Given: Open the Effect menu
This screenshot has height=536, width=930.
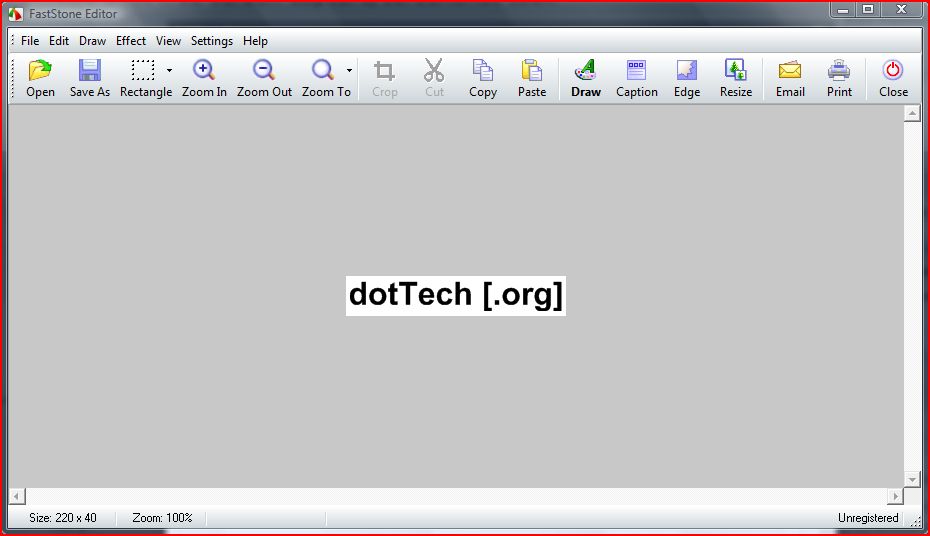Looking at the screenshot, I should click(131, 41).
